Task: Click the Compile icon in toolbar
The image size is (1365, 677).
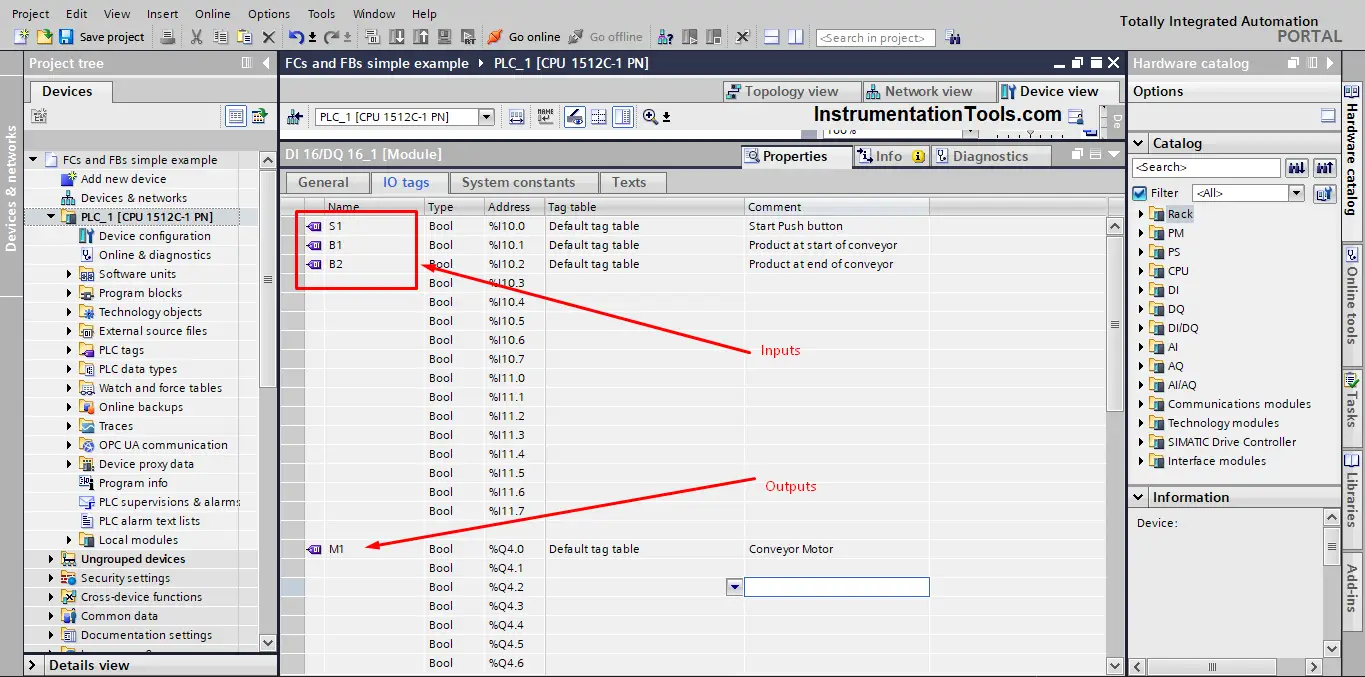Action: tap(372, 37)
